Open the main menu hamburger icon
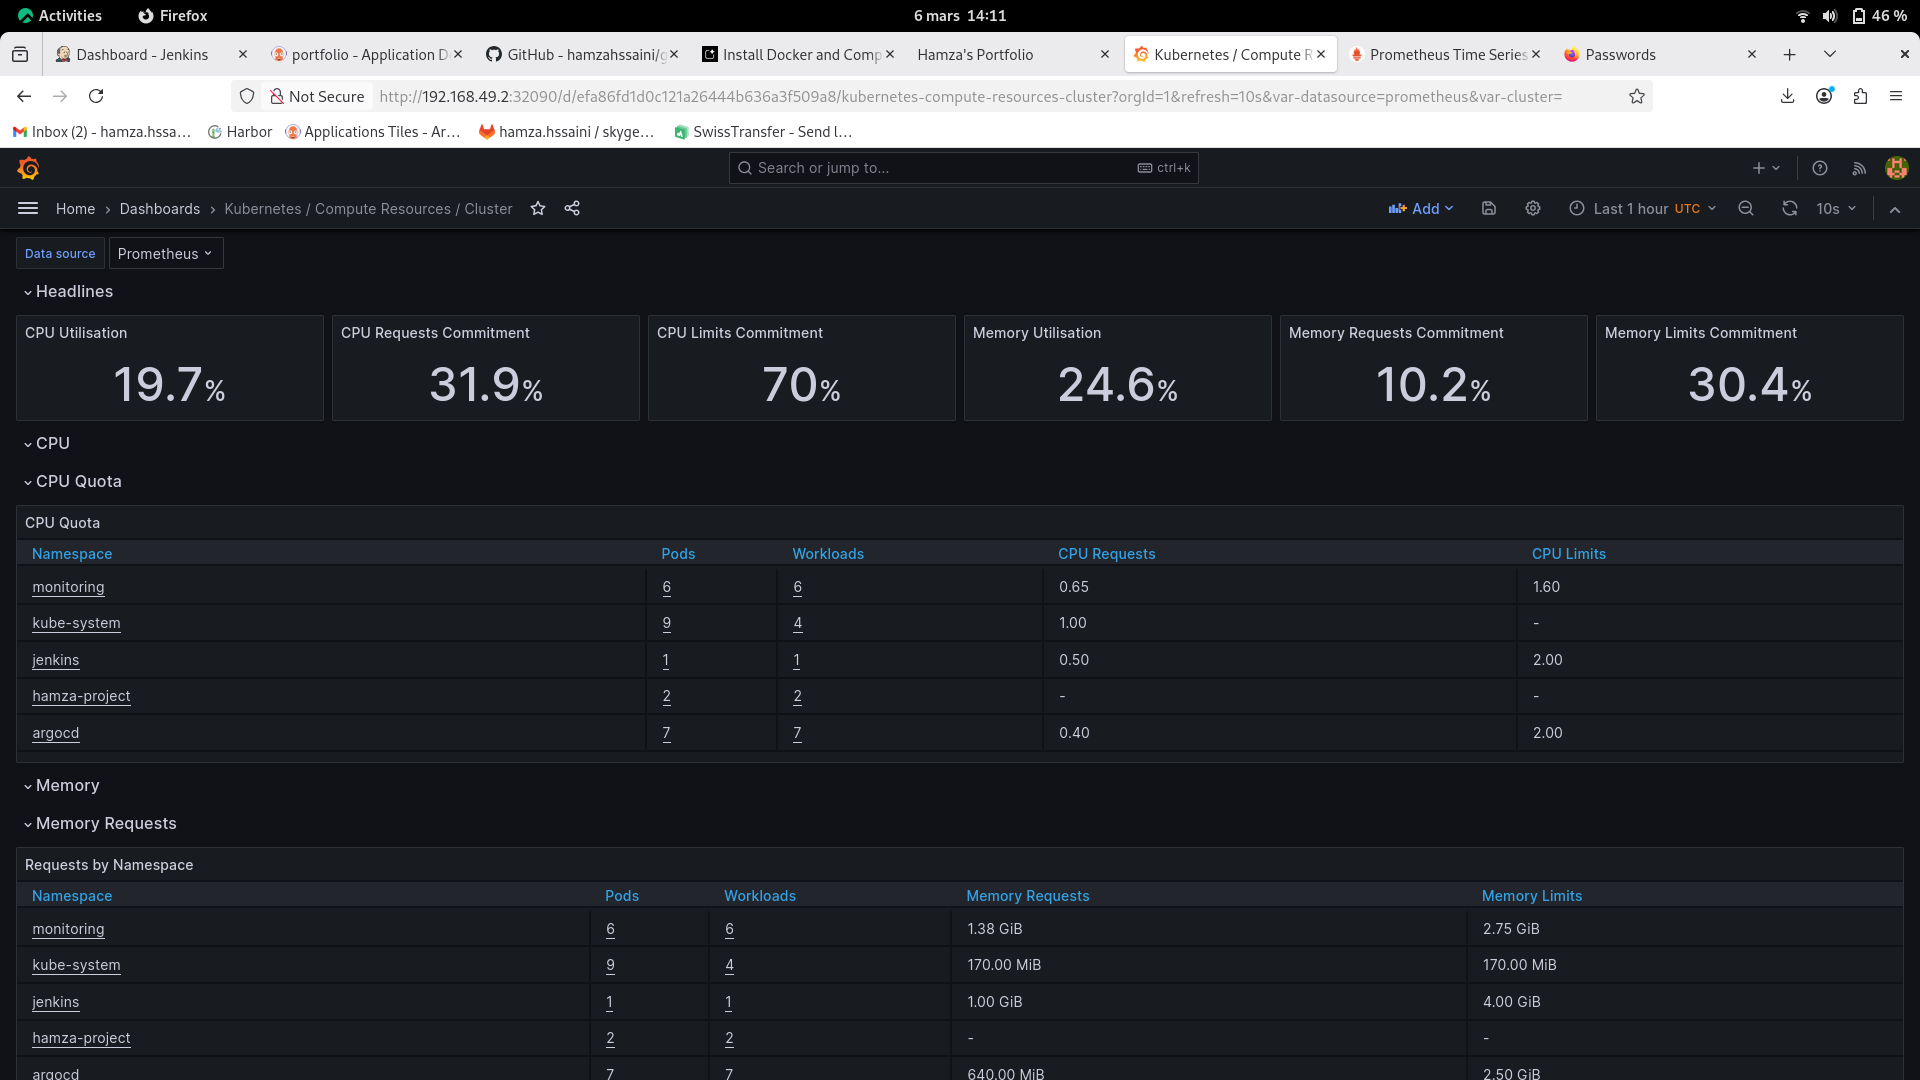This screenshot has height=1080, width=1920. [28, 208]
